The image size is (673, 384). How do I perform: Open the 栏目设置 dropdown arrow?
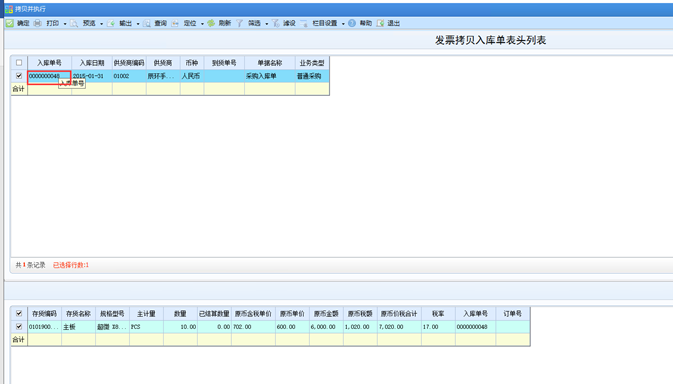[x=343, y=24]
